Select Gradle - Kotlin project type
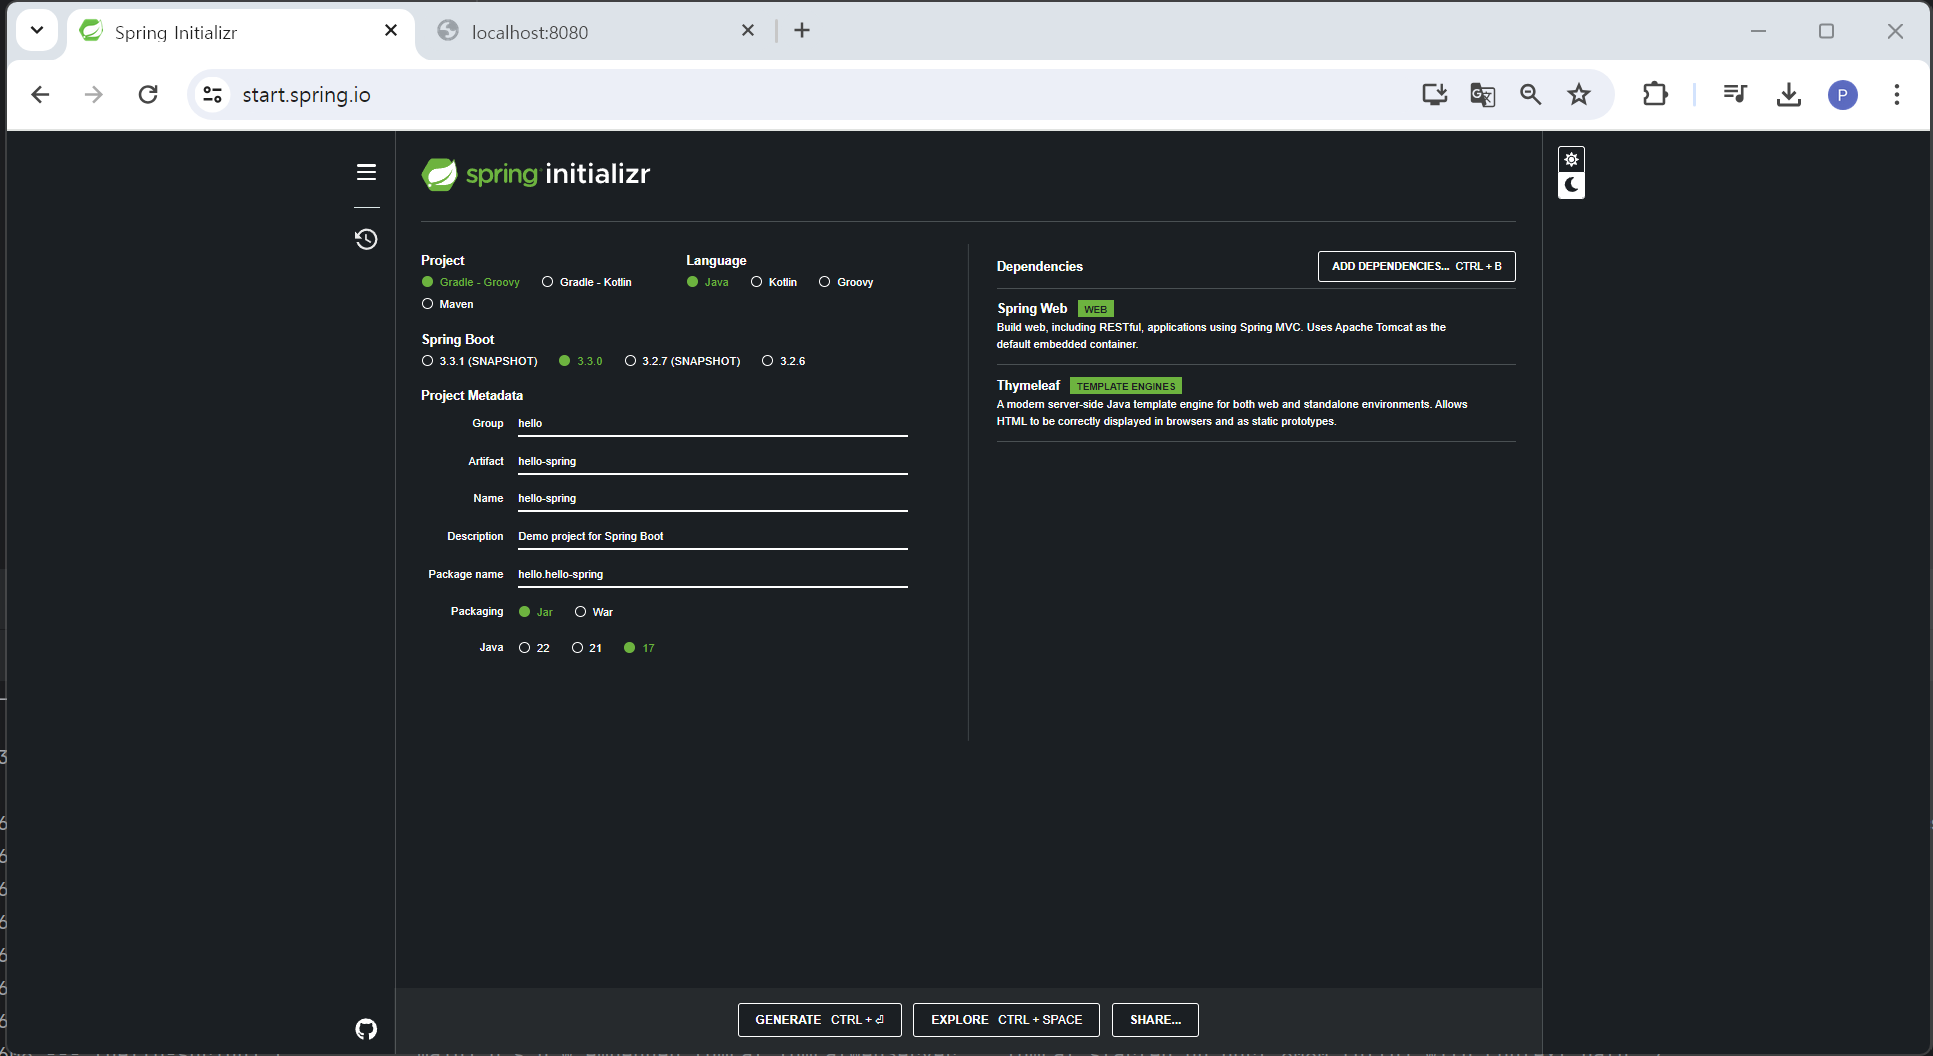Image resolution: width=1933 pixels, height=1056 pixels. [587, 282]
